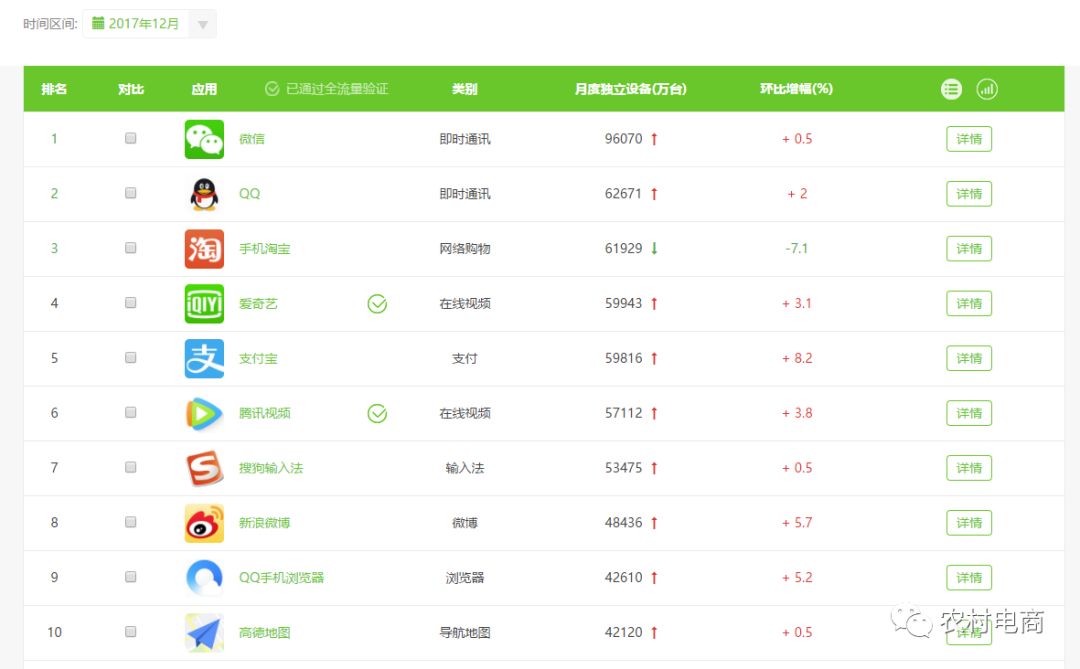Open the 手机淘宝 app name link
Viewport: 1080px width, 669px height.
point(265,249)
